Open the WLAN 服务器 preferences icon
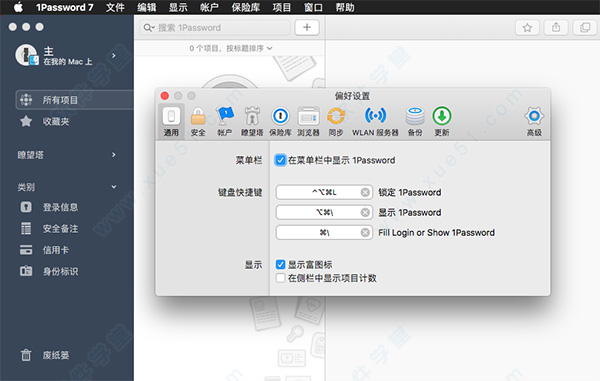Viewport: 600px width, 381px height. click(375, 116)
